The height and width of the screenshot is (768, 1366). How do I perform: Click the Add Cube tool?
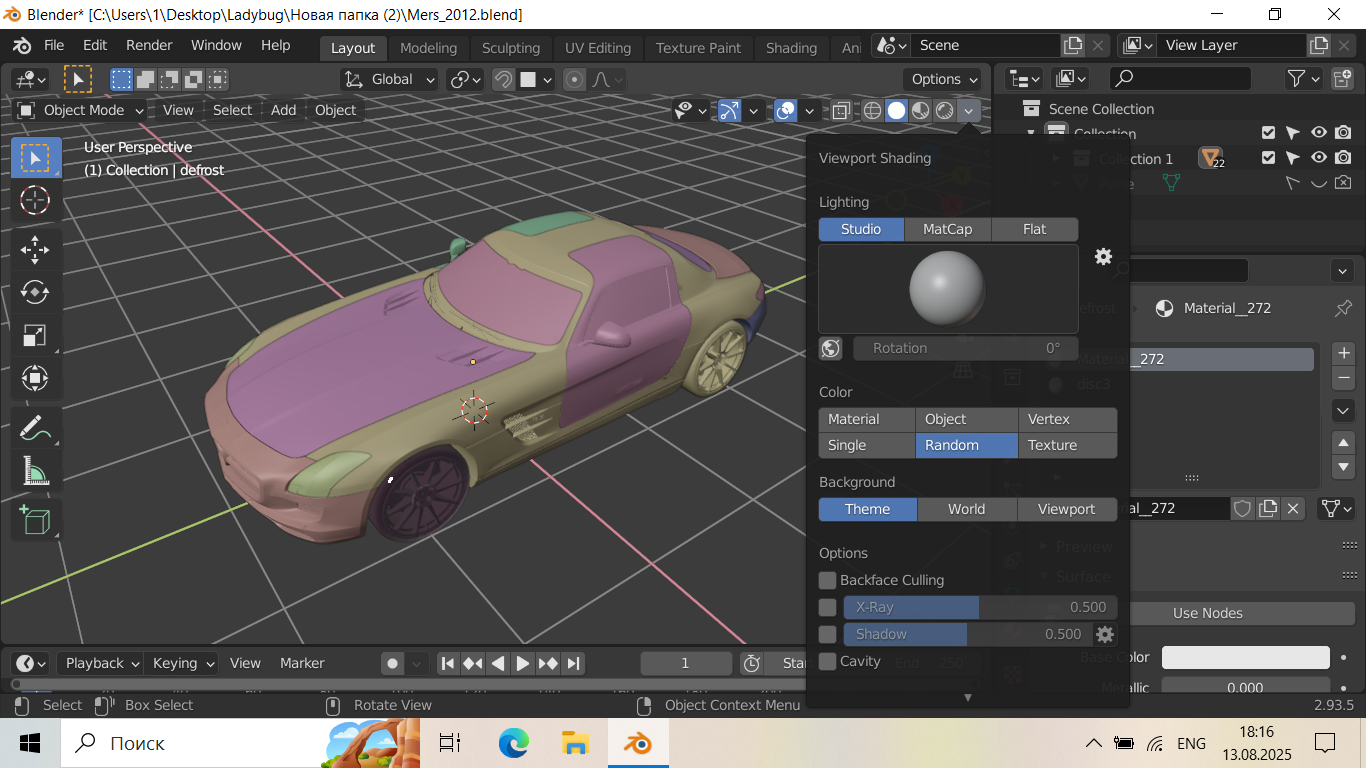35,520
